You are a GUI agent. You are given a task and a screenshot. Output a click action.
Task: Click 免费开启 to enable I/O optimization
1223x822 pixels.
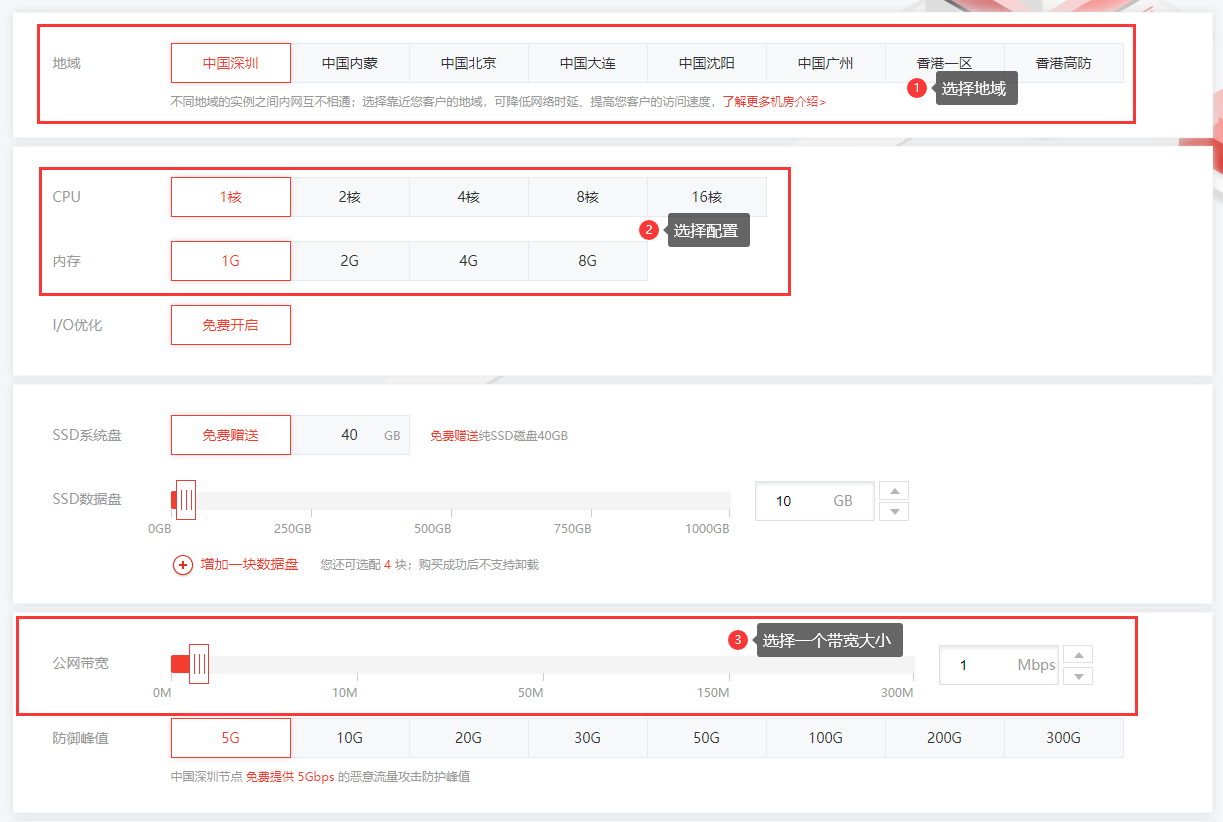[x=230, y=324]
